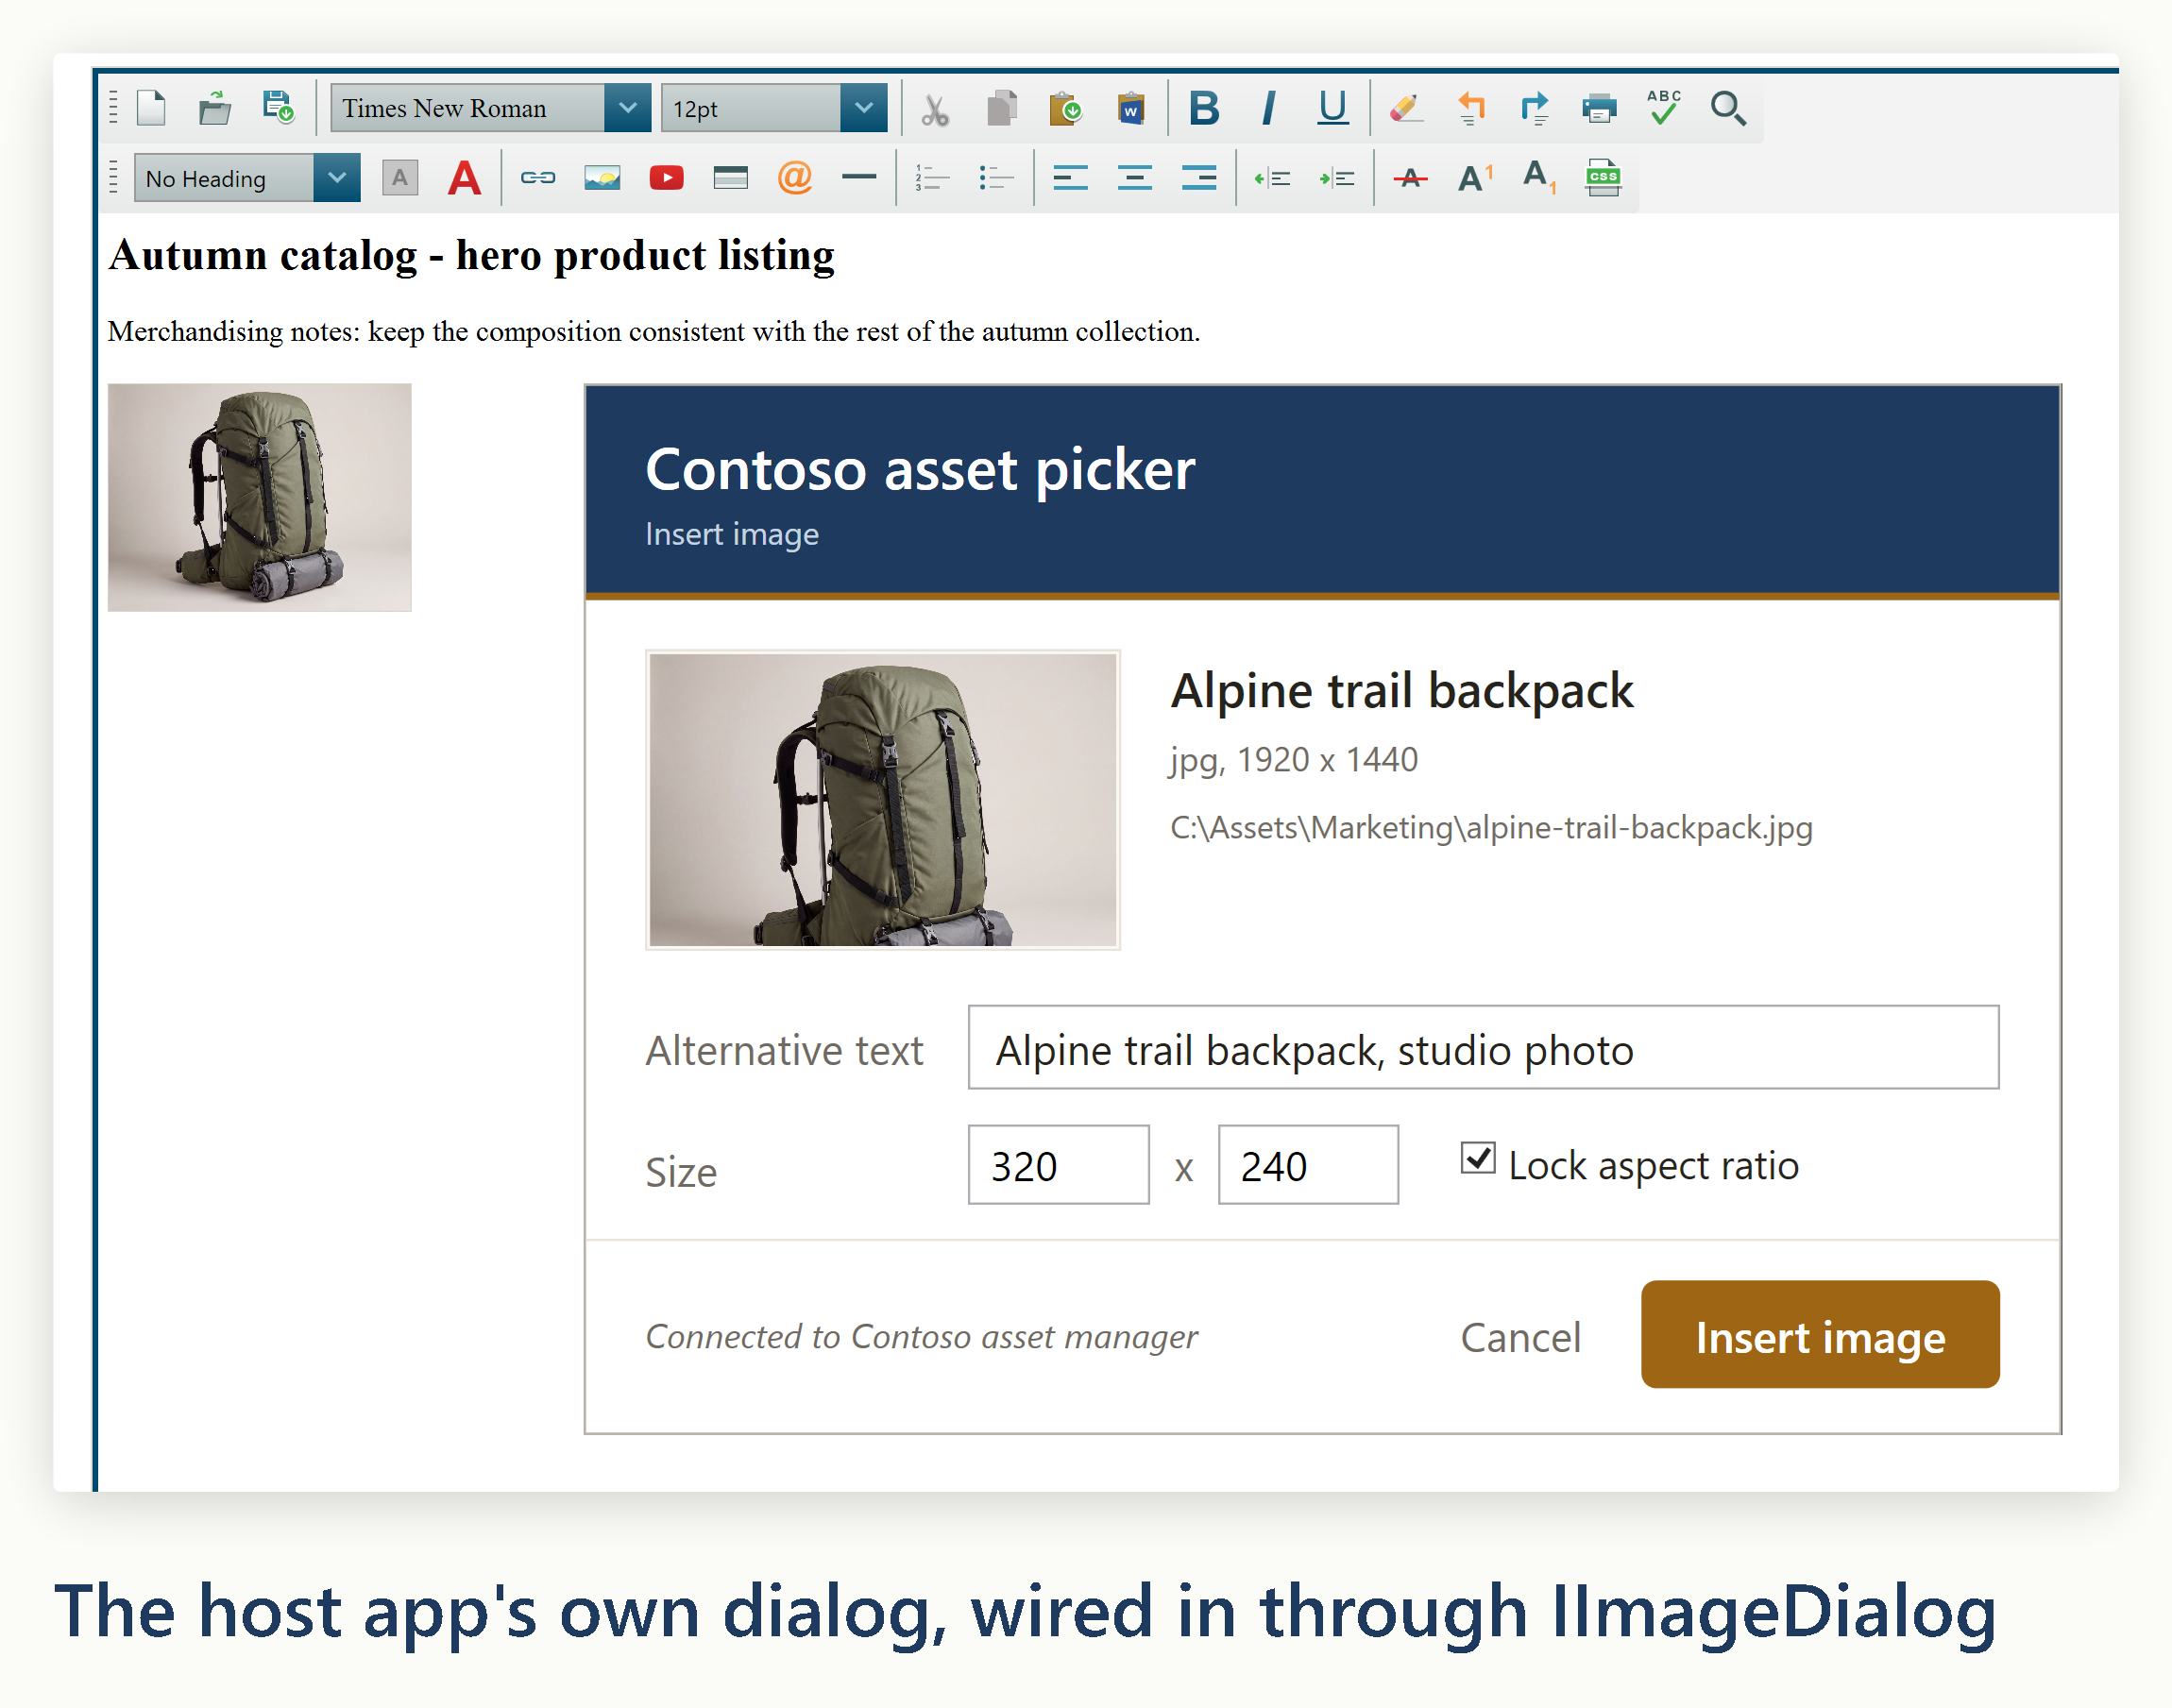2172x1708 pixels.
Task: Expand the No Heading style dropdown
Action: 337,178
